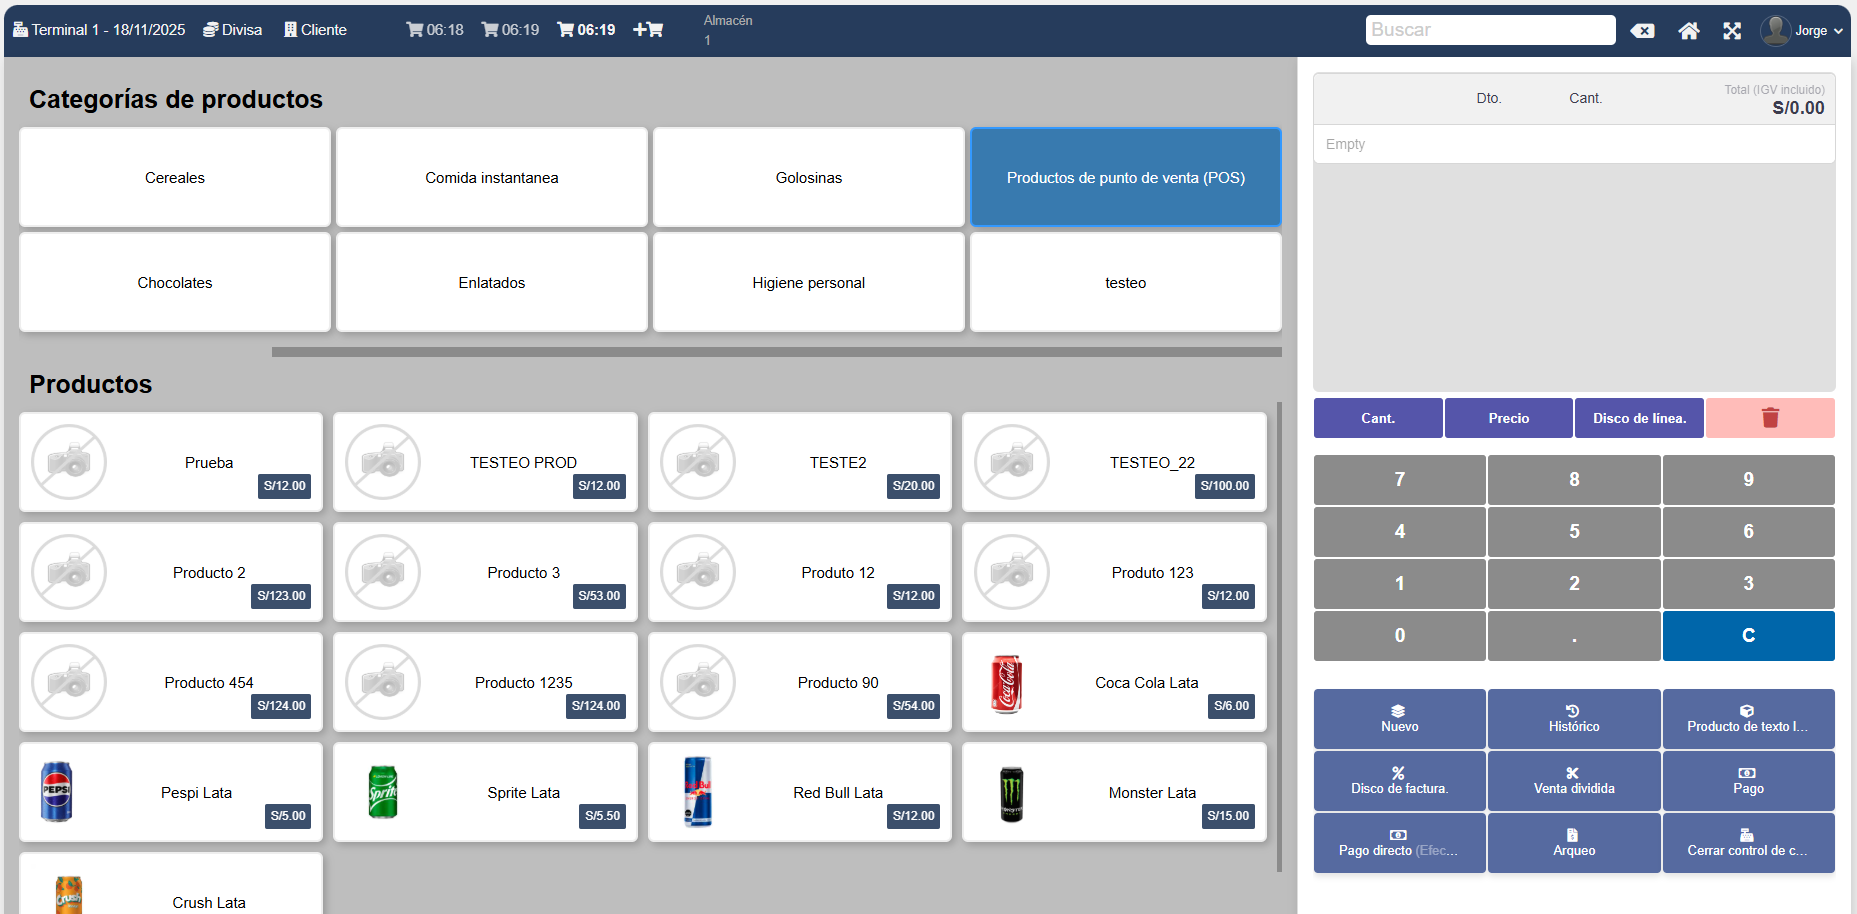This screenshot has width=1857, height=914.
Task: Select the Comida instantanea category
Action: 492,178
